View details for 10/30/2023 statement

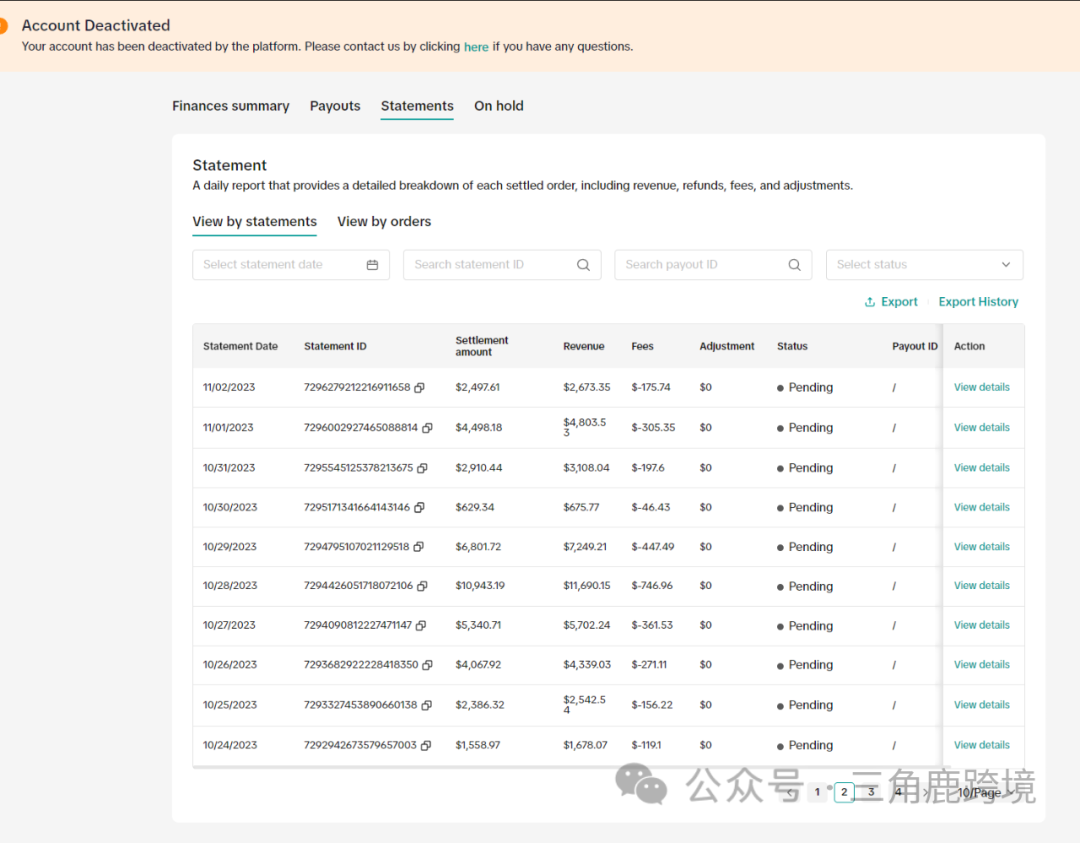(x=982, y=507)
